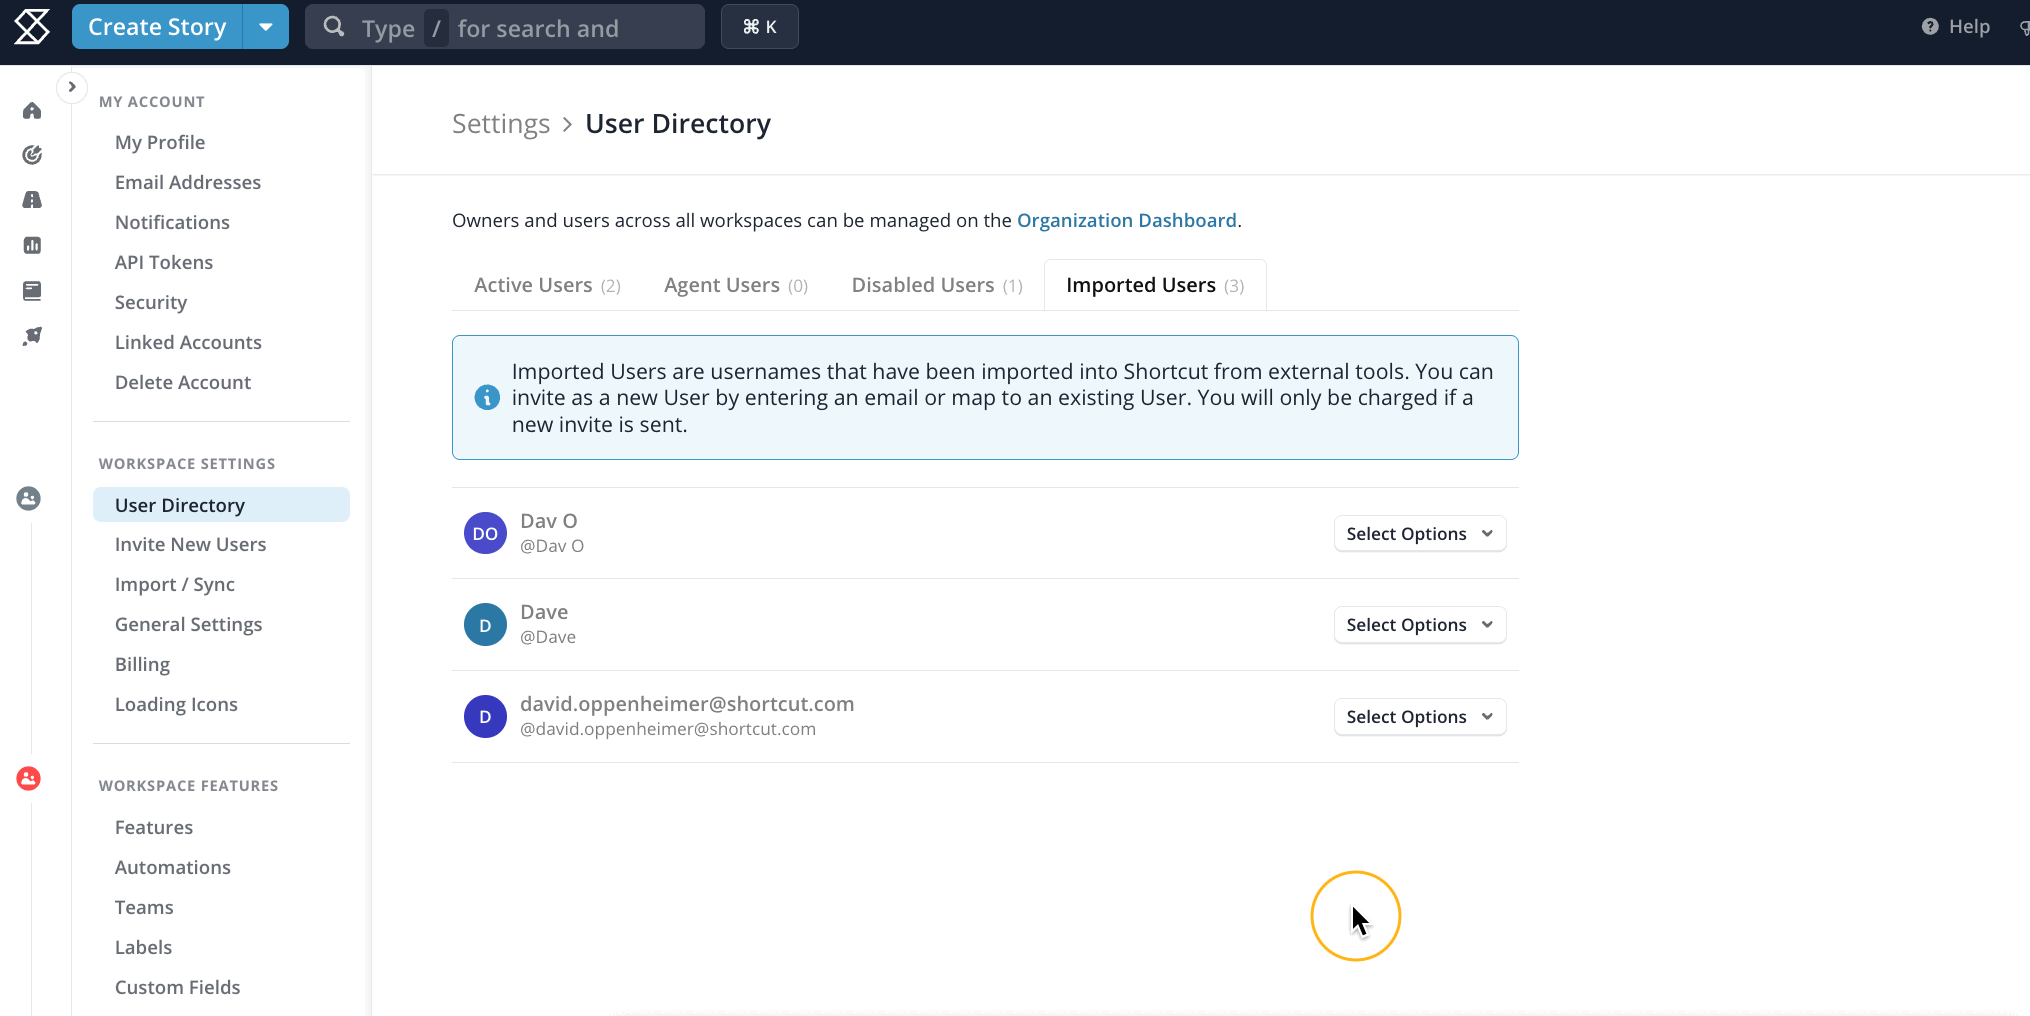2030x1016 pixels.
Task: Click the Help question mark icon
Action: 1930,27
